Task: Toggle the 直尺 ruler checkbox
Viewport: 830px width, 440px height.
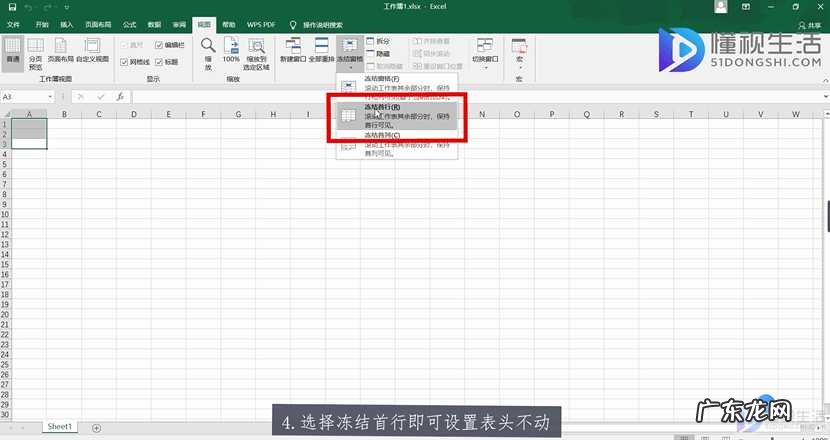Action: point(132,45)
